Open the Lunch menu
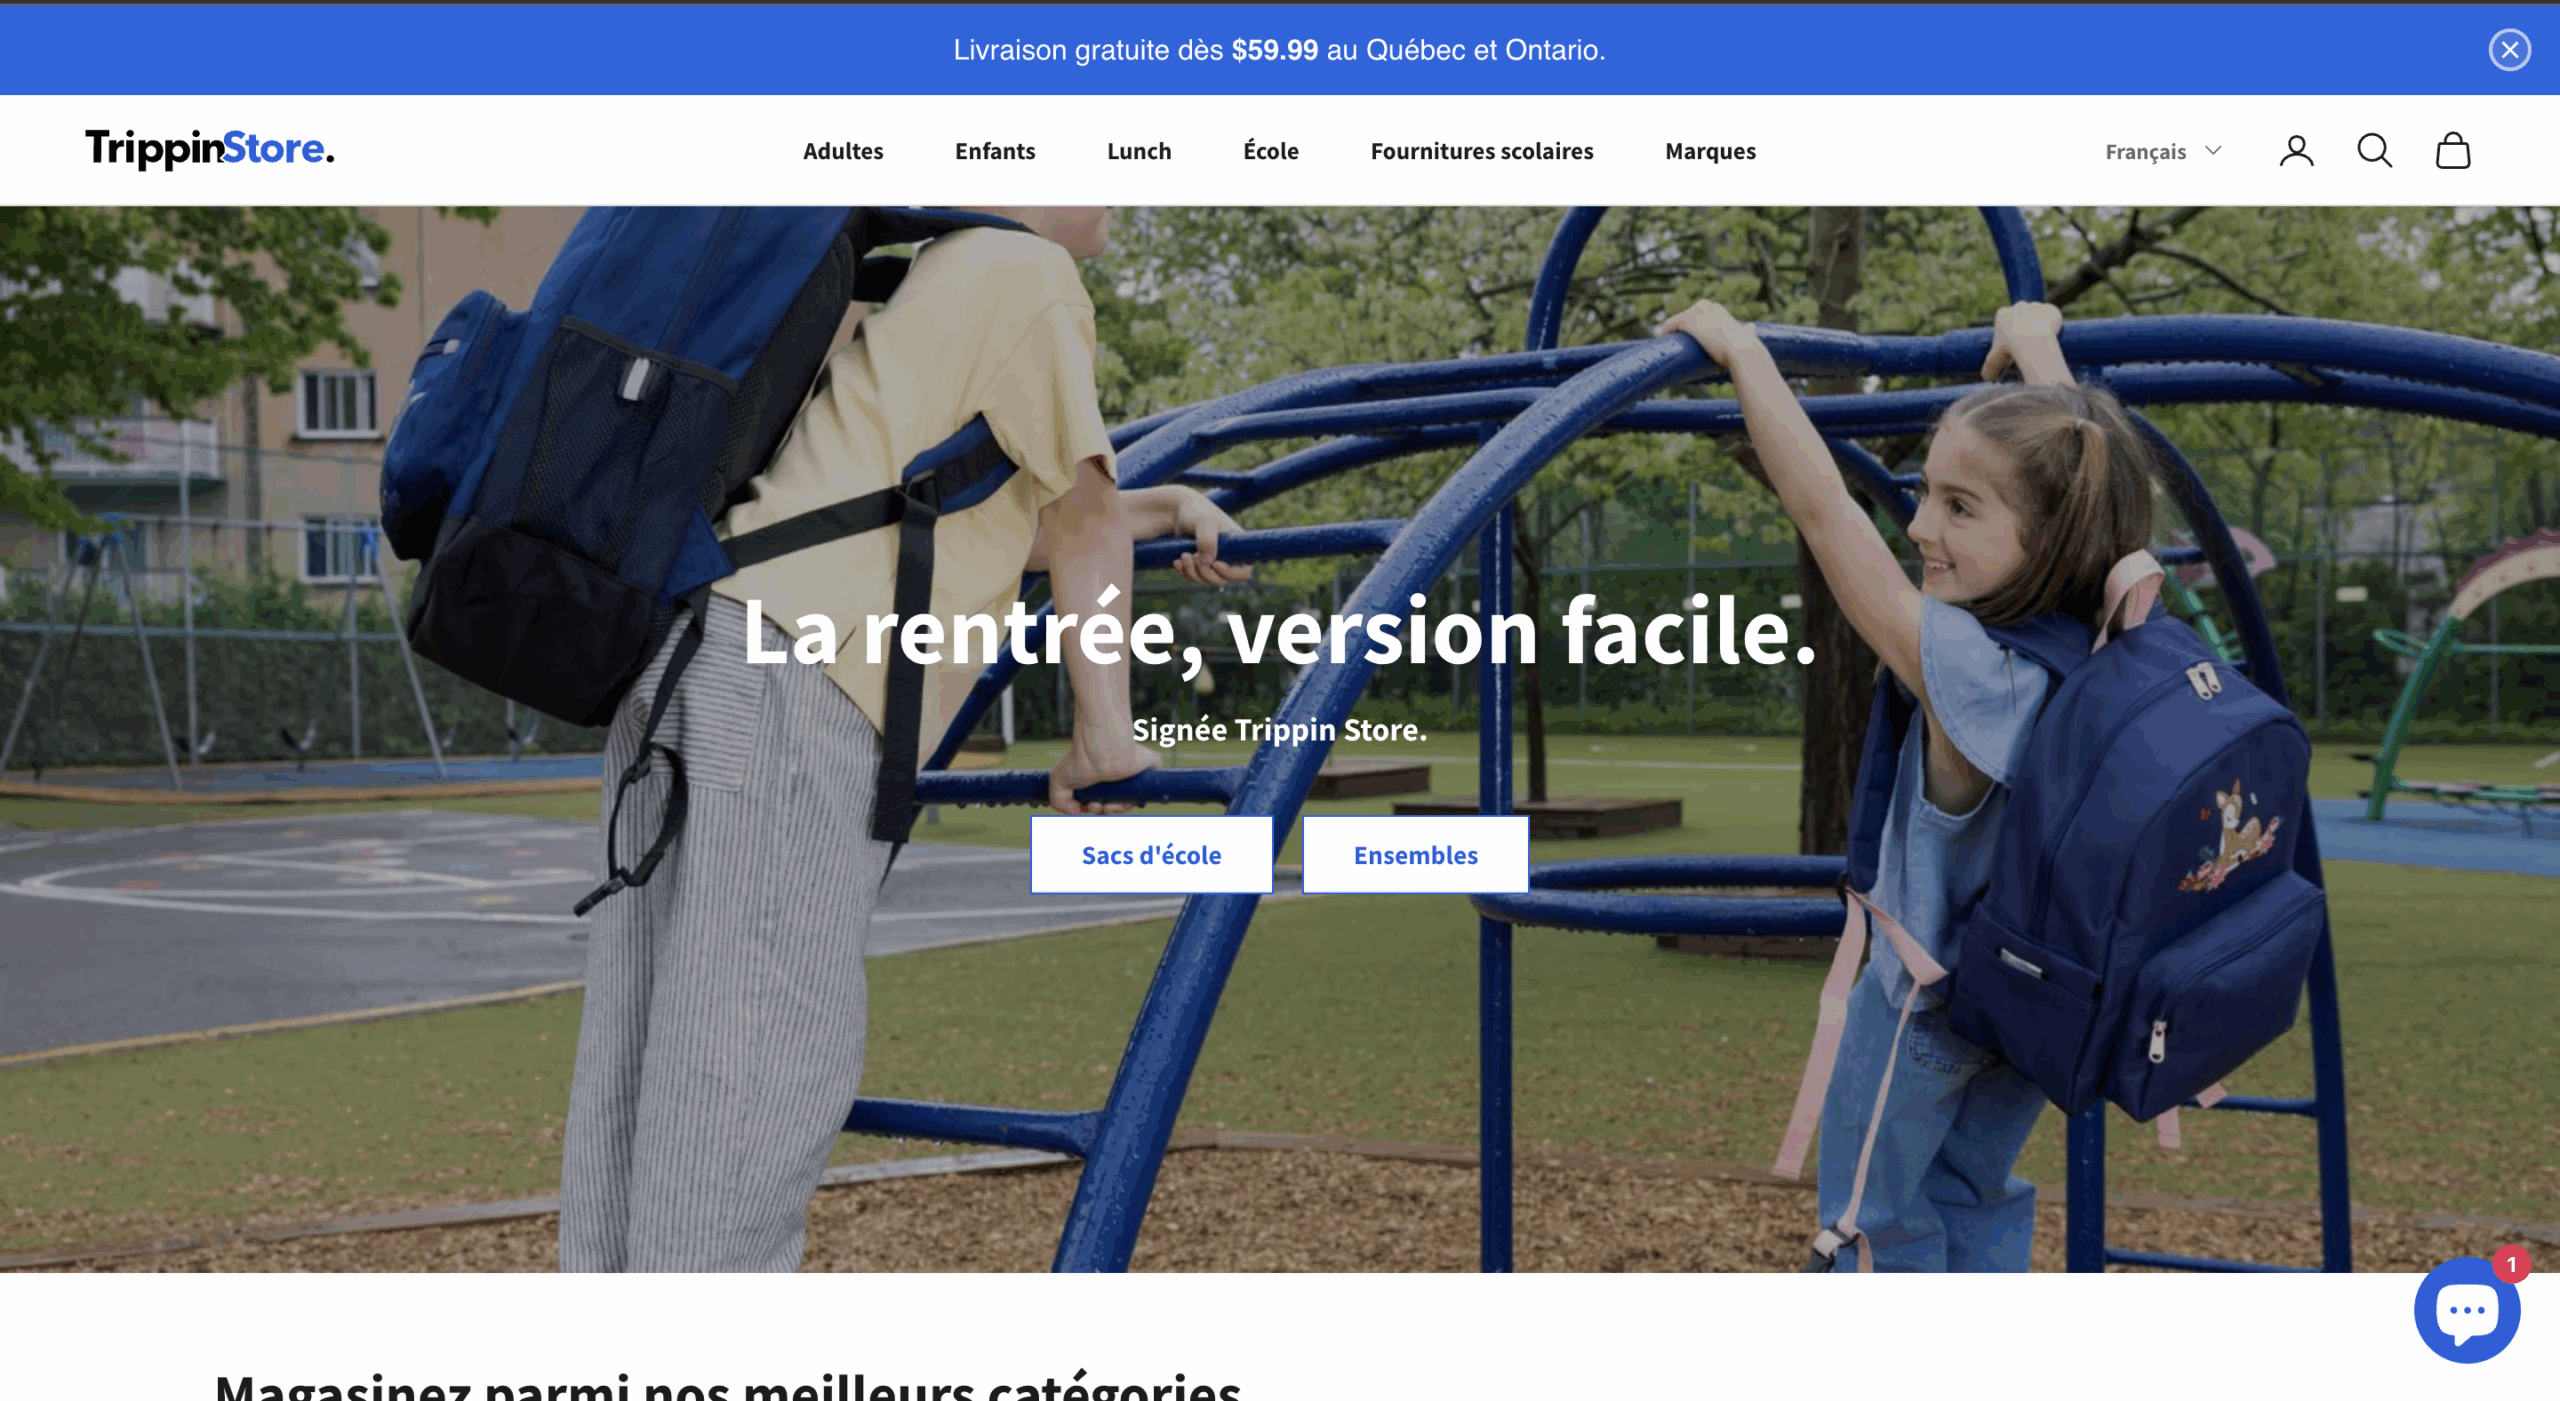Image resolution: width=2560 pixels, height=1401 pixels. coord(1139,151)
